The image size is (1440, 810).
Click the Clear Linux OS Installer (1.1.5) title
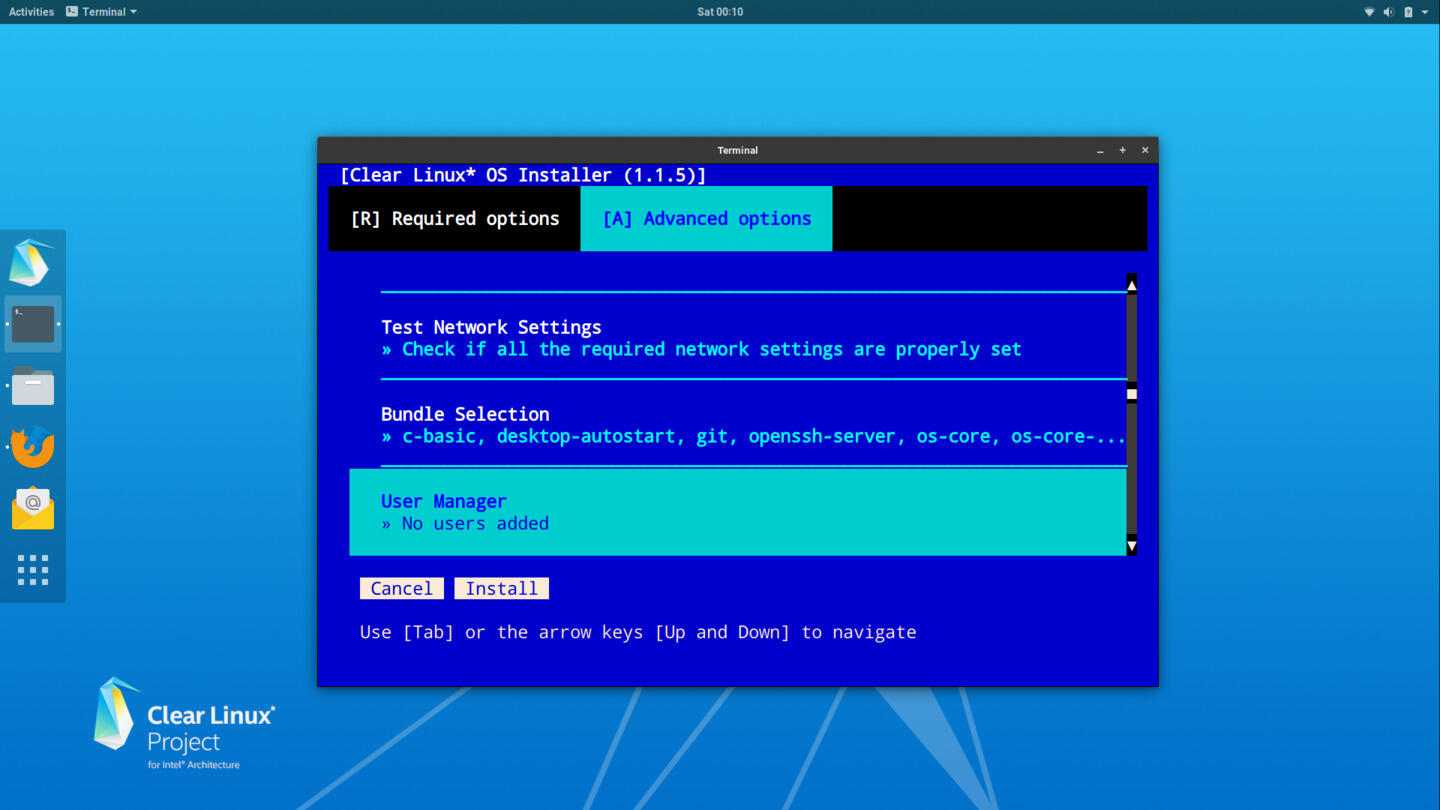point(523,175)
